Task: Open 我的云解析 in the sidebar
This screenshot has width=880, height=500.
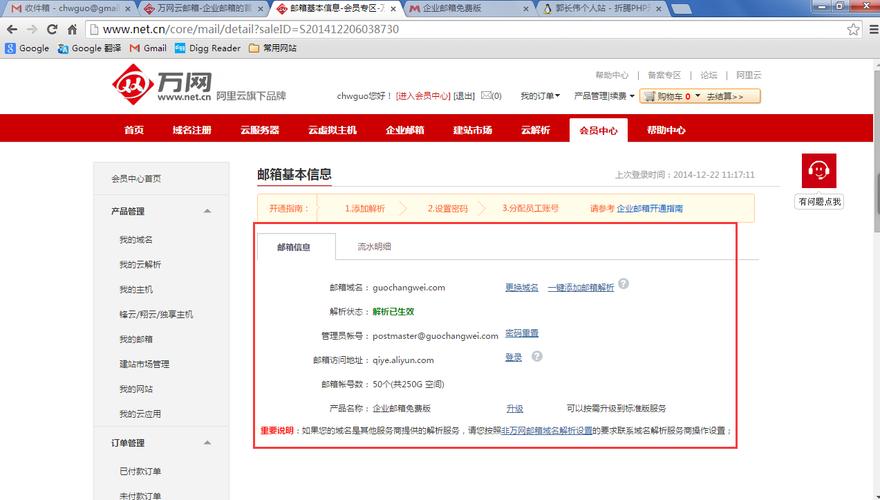Action: click(x=140, y=264)
